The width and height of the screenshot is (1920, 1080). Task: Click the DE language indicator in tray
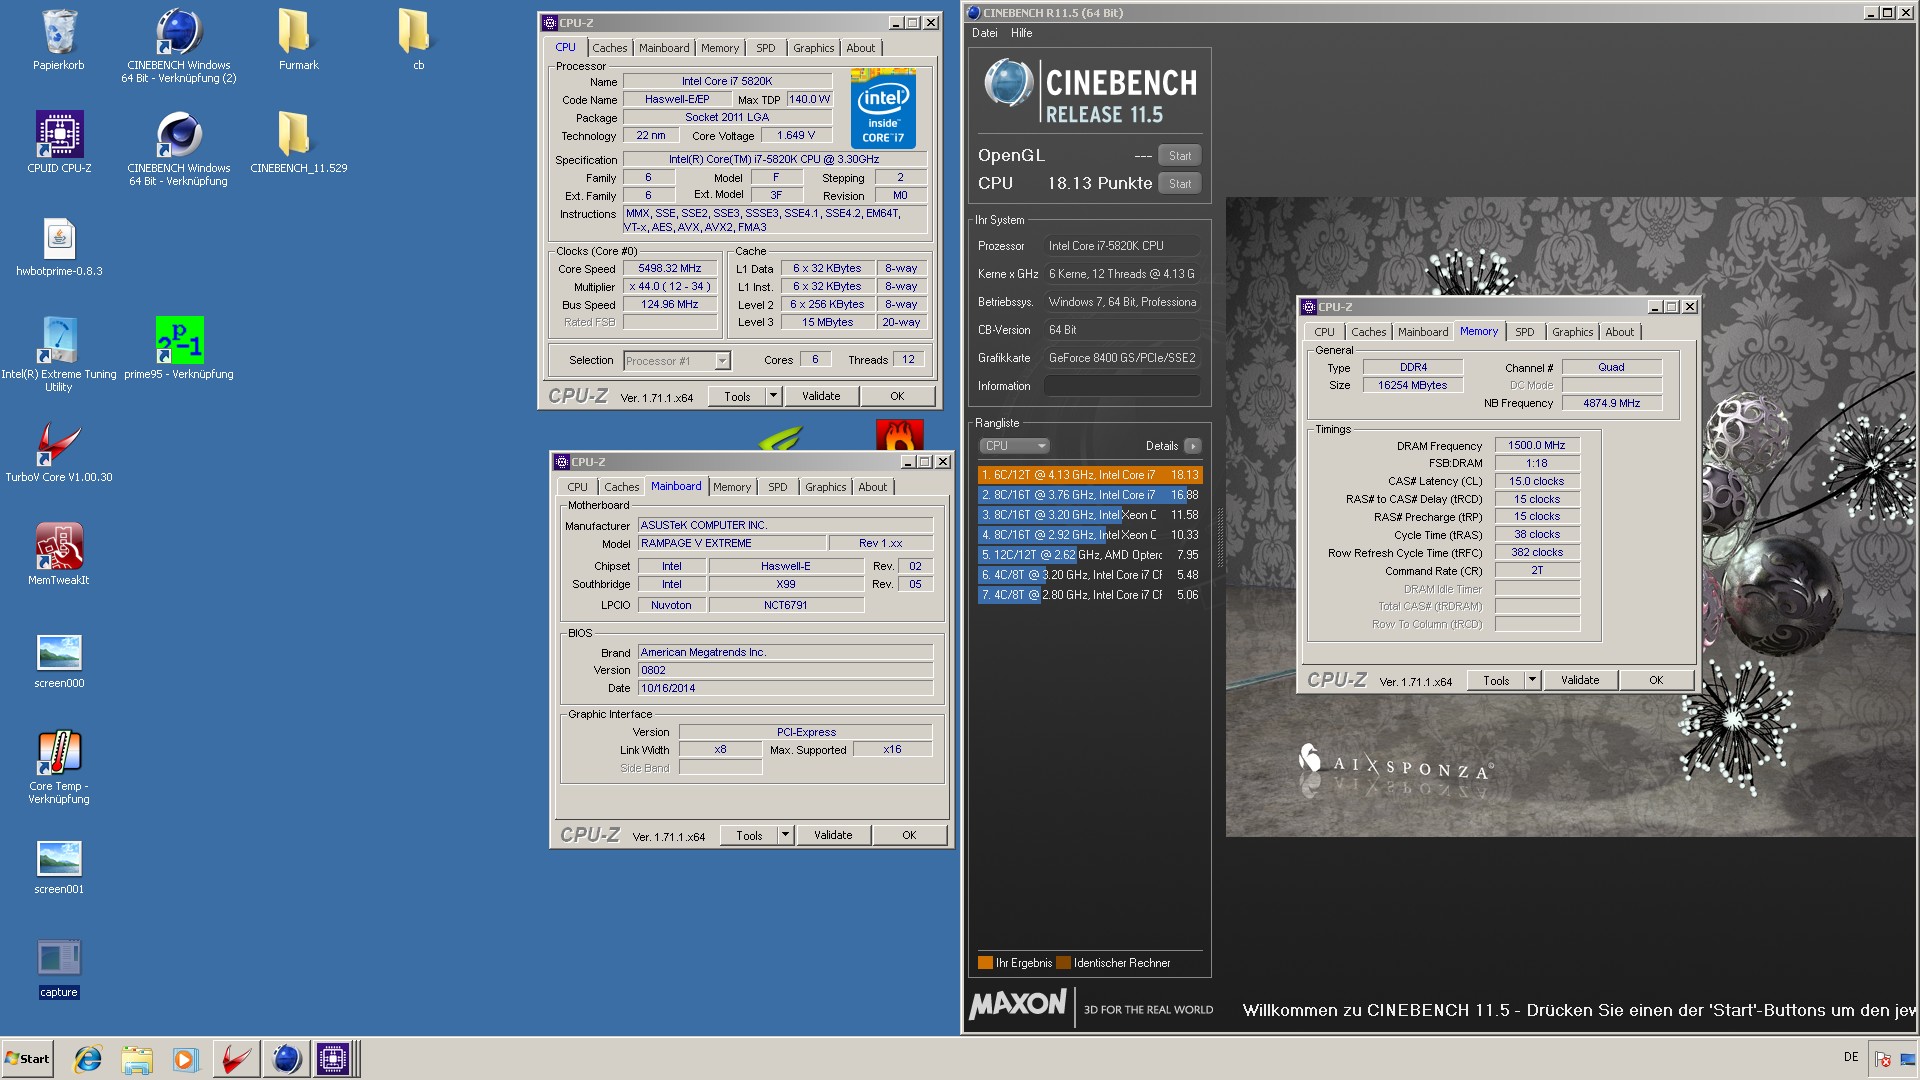[x=1850, y=1057]
